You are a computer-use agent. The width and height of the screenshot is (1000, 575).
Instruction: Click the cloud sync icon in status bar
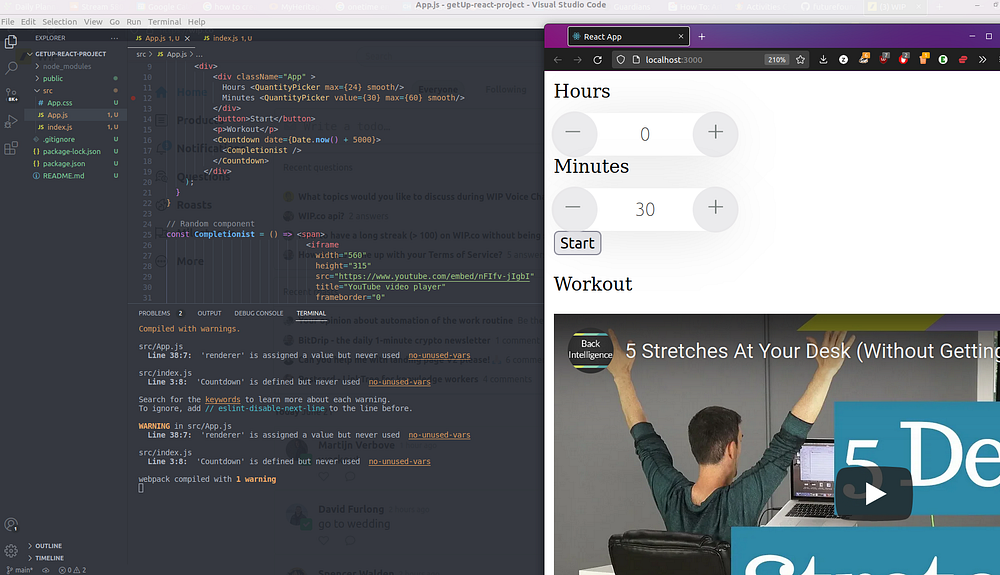(x=45, y=570)
